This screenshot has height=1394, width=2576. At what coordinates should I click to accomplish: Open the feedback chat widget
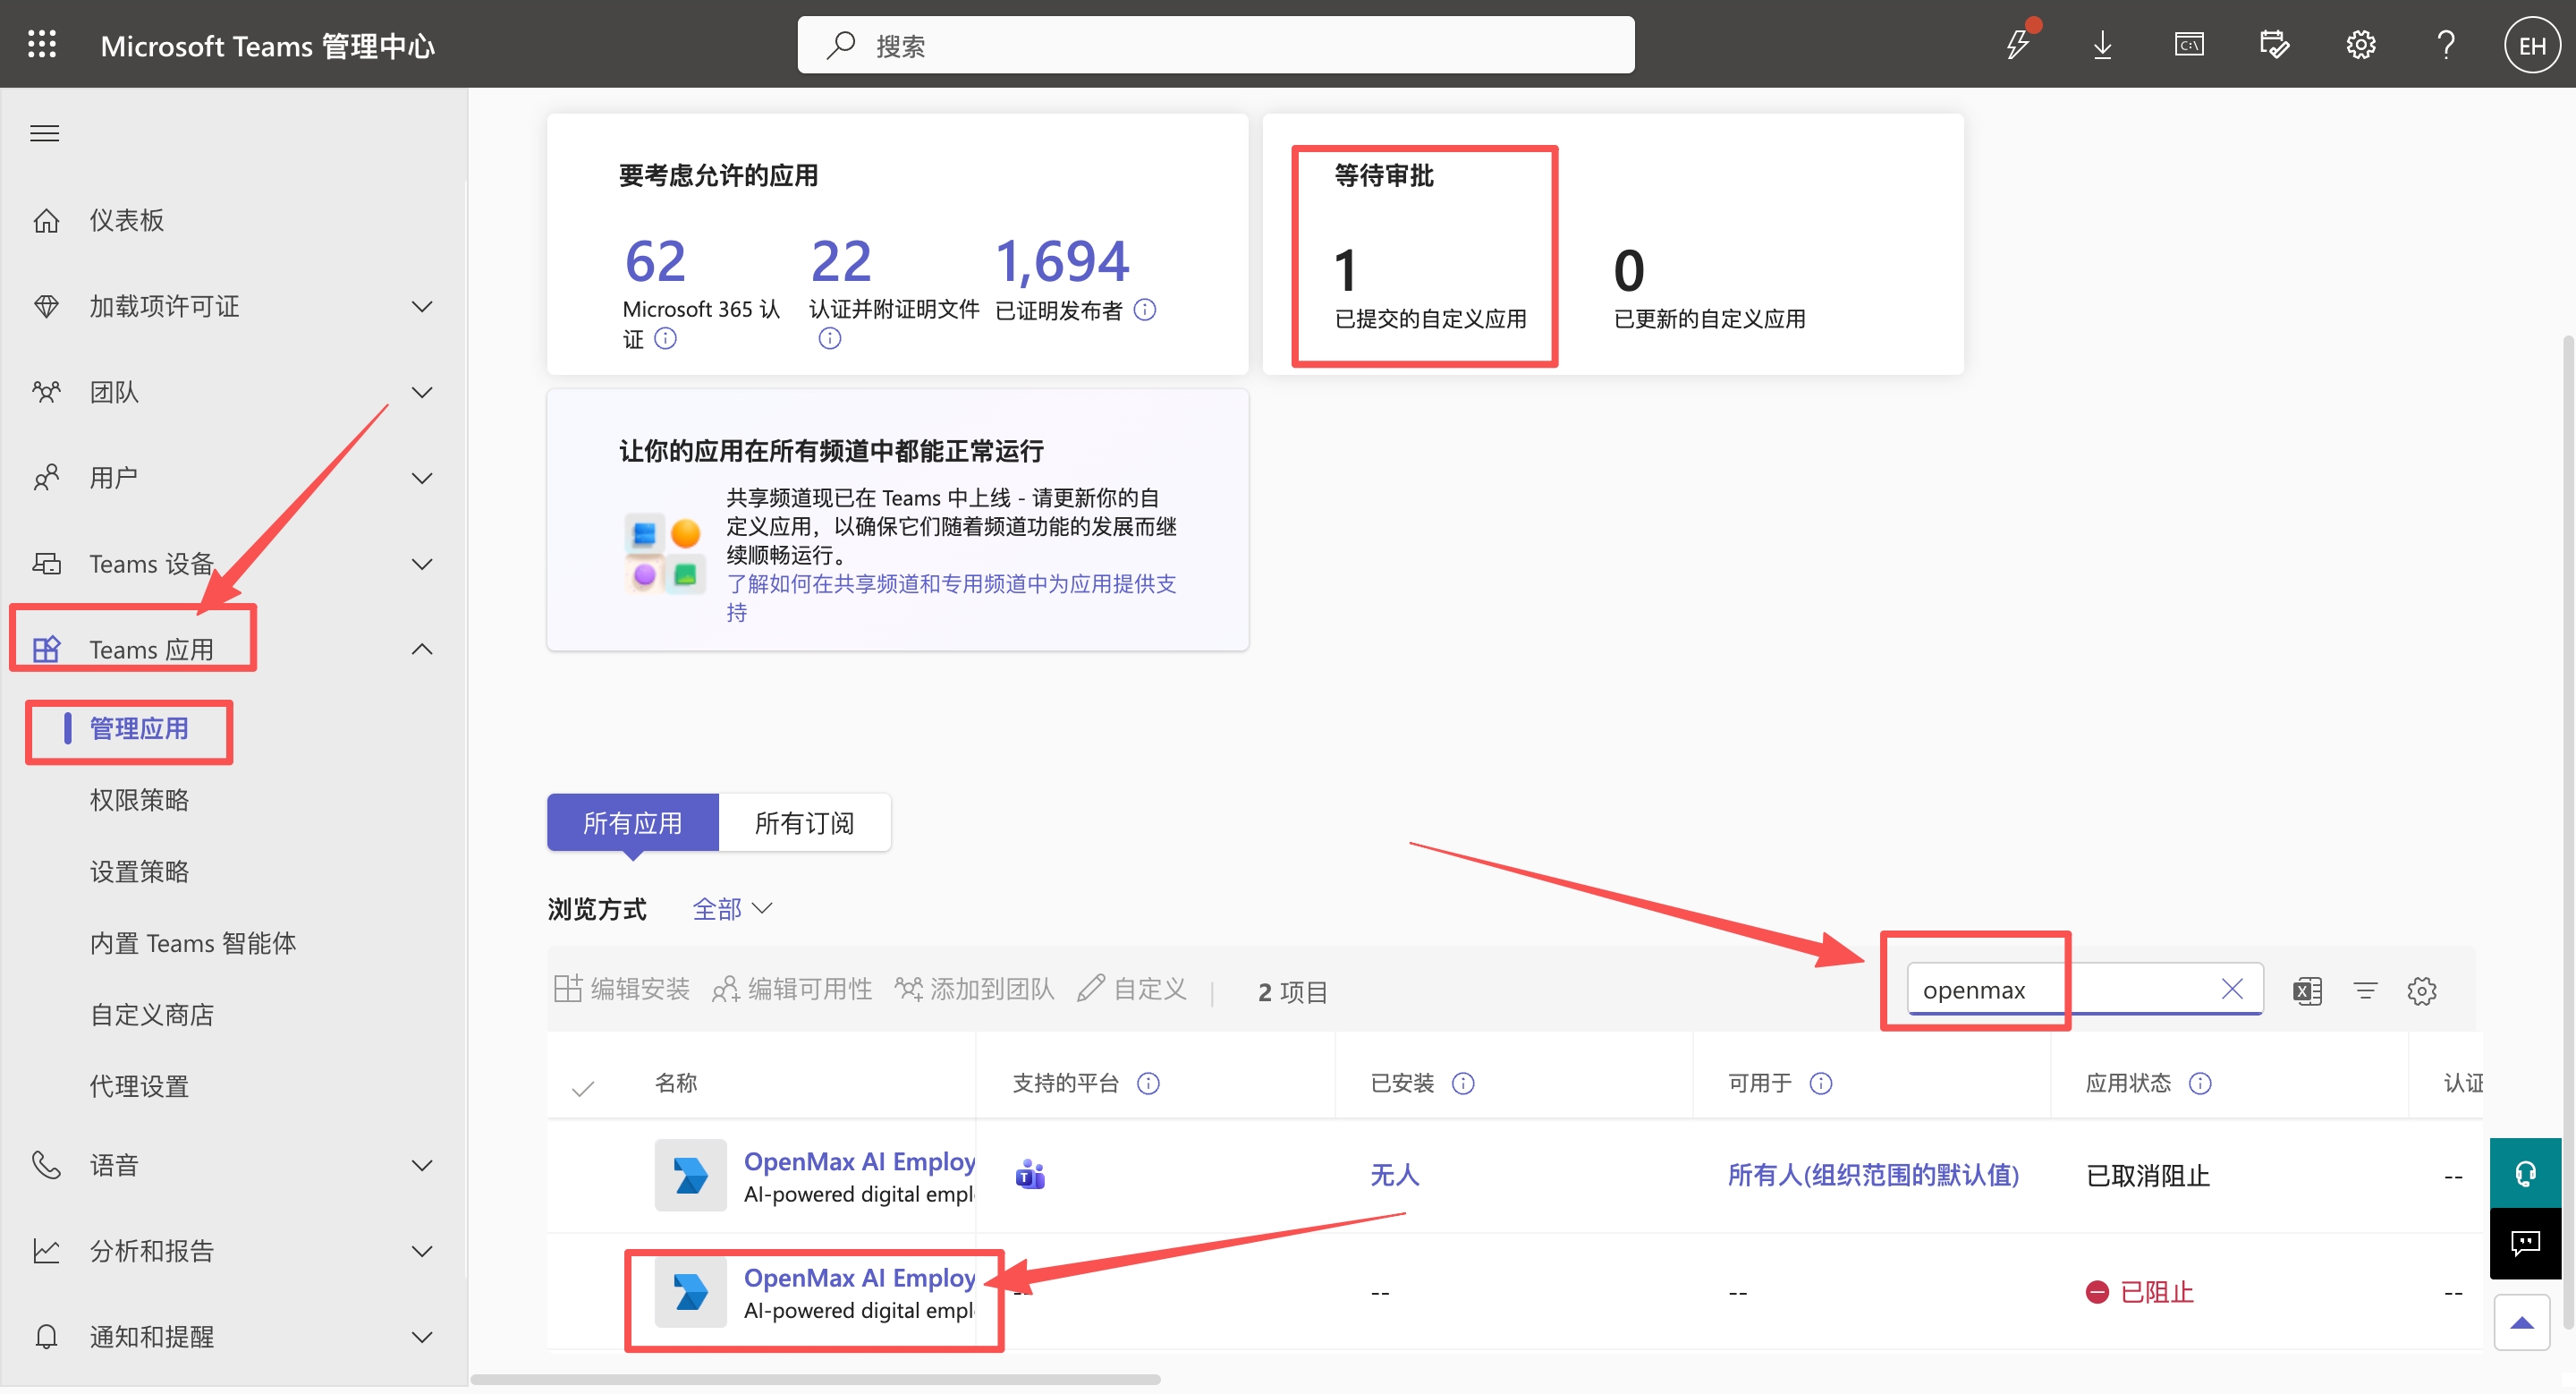2525,1242
